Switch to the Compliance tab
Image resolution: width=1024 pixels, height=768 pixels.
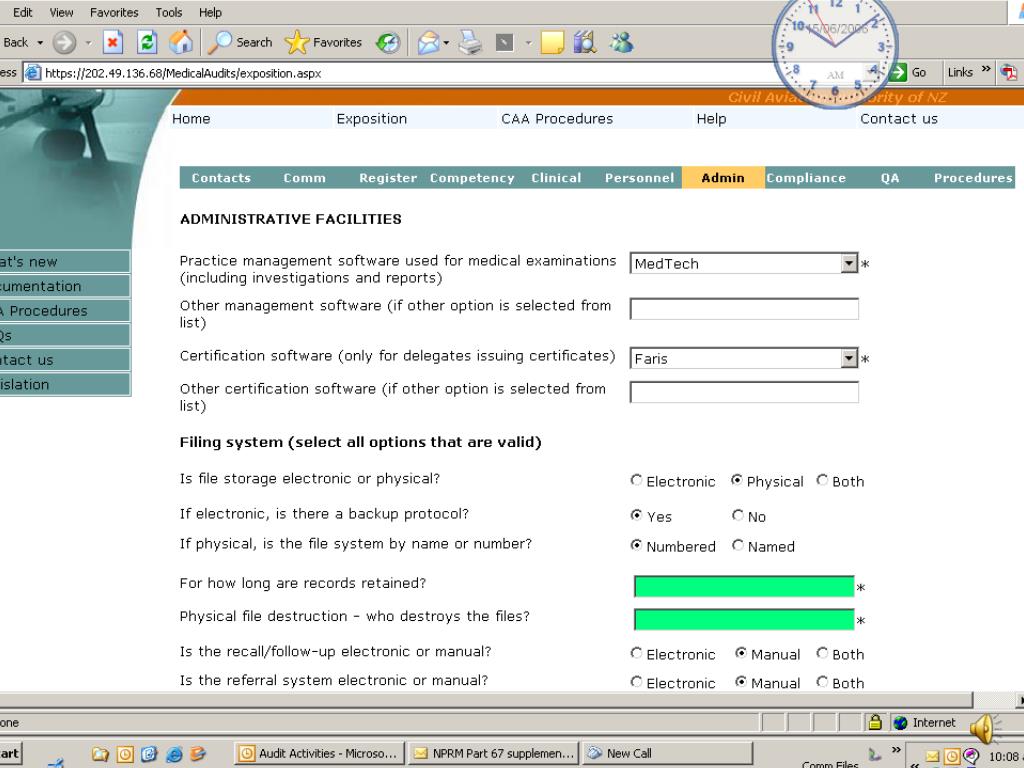tap(806, 178)
